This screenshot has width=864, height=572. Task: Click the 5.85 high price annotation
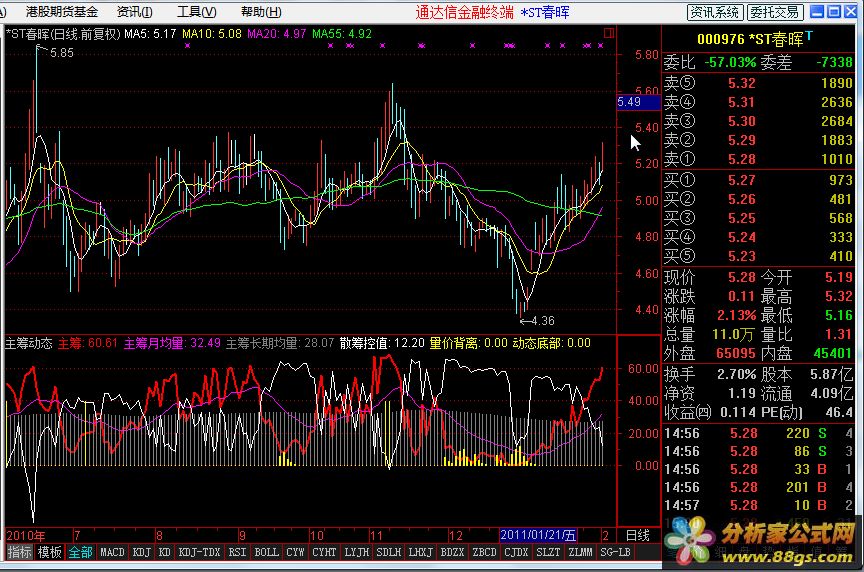click(x=61, y=53)
